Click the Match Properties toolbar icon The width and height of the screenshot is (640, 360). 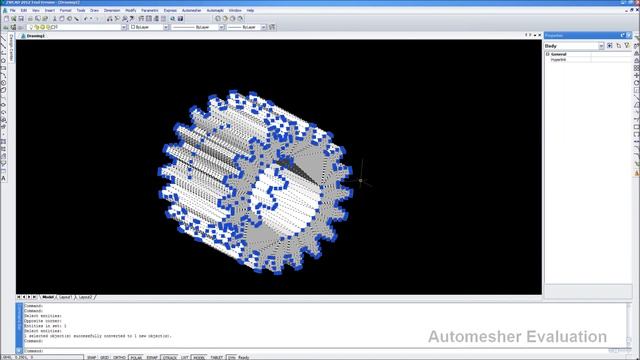76,19
